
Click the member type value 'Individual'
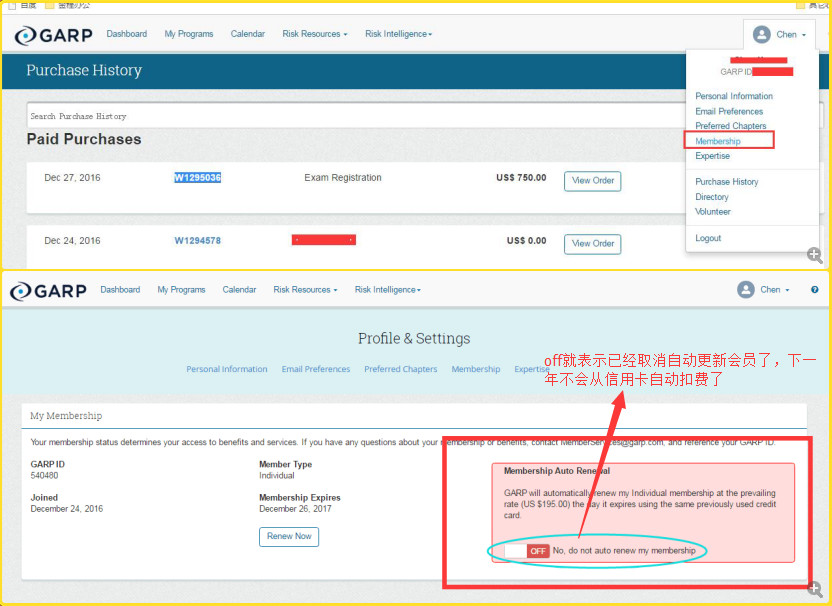(276, 475)
